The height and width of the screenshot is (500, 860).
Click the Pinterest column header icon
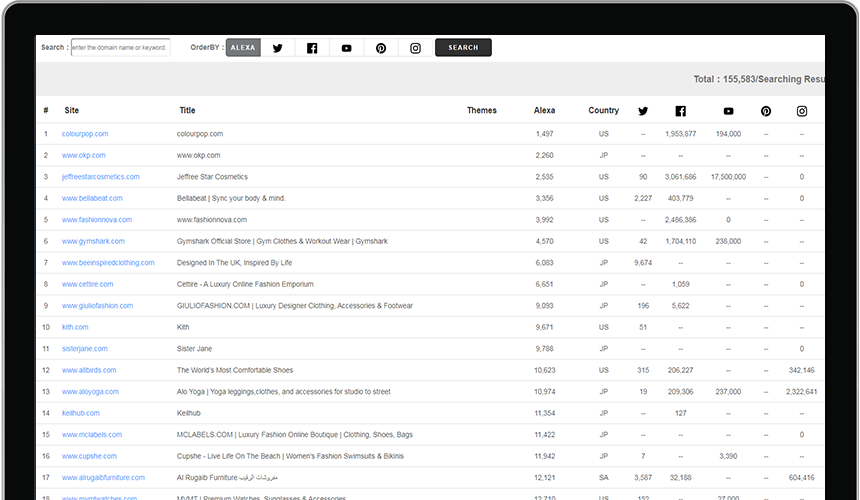click(766, 111)
